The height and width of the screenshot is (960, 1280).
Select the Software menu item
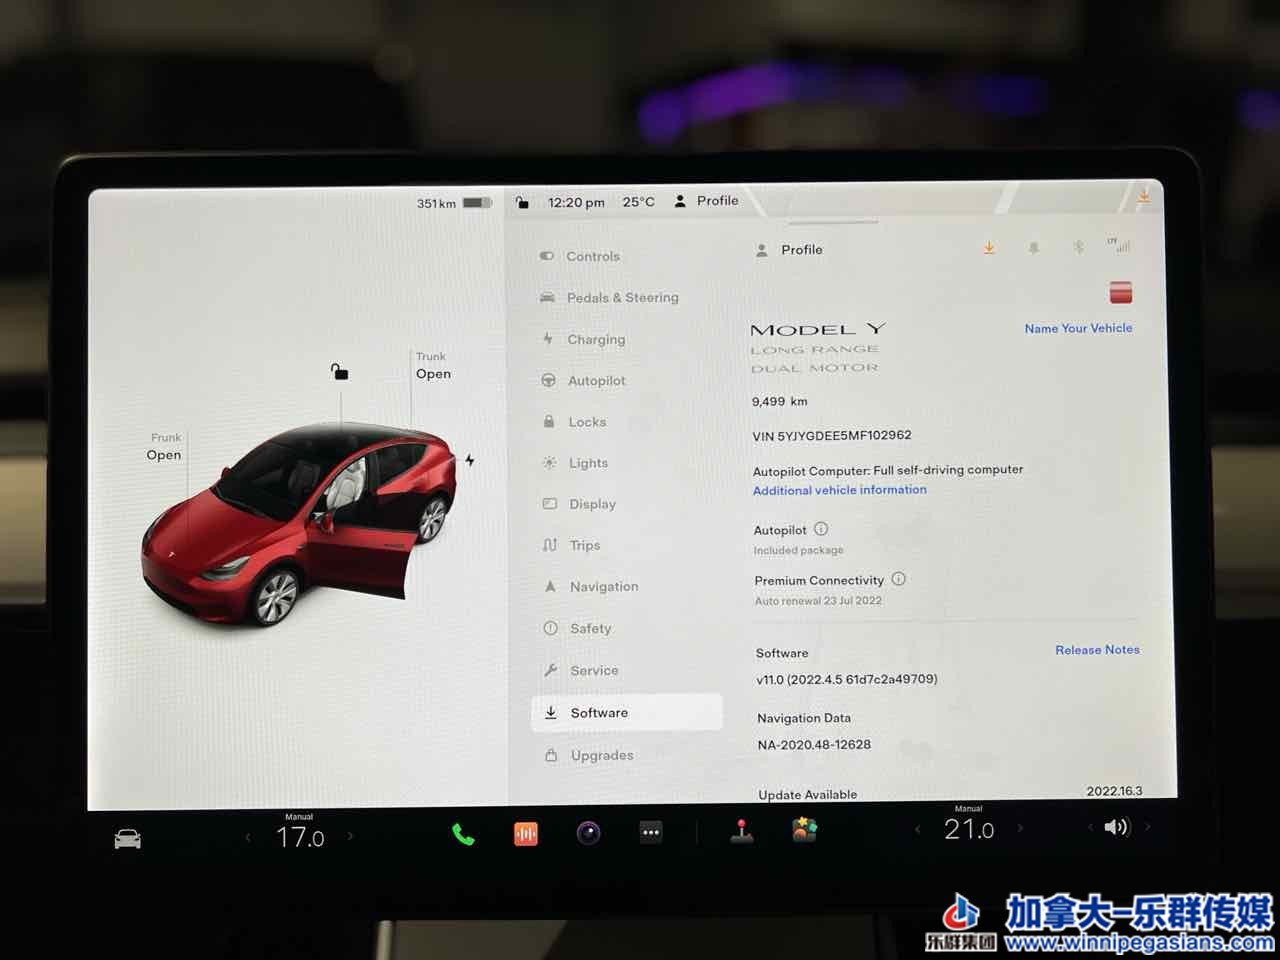[627, 712]
